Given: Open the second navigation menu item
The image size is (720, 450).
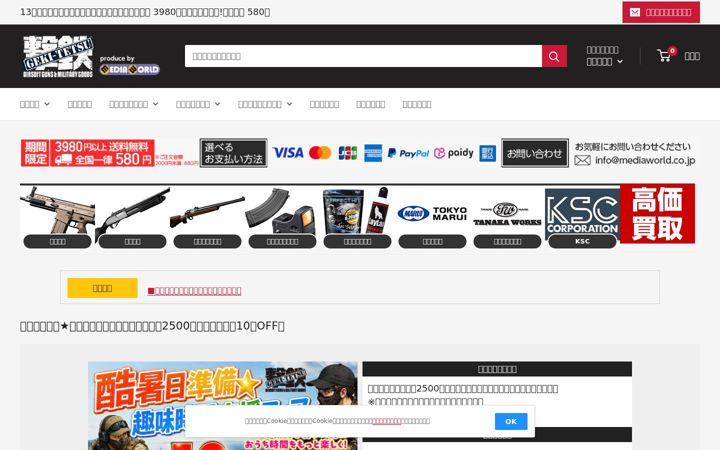Looking at the screenshot, I should 80,104.
